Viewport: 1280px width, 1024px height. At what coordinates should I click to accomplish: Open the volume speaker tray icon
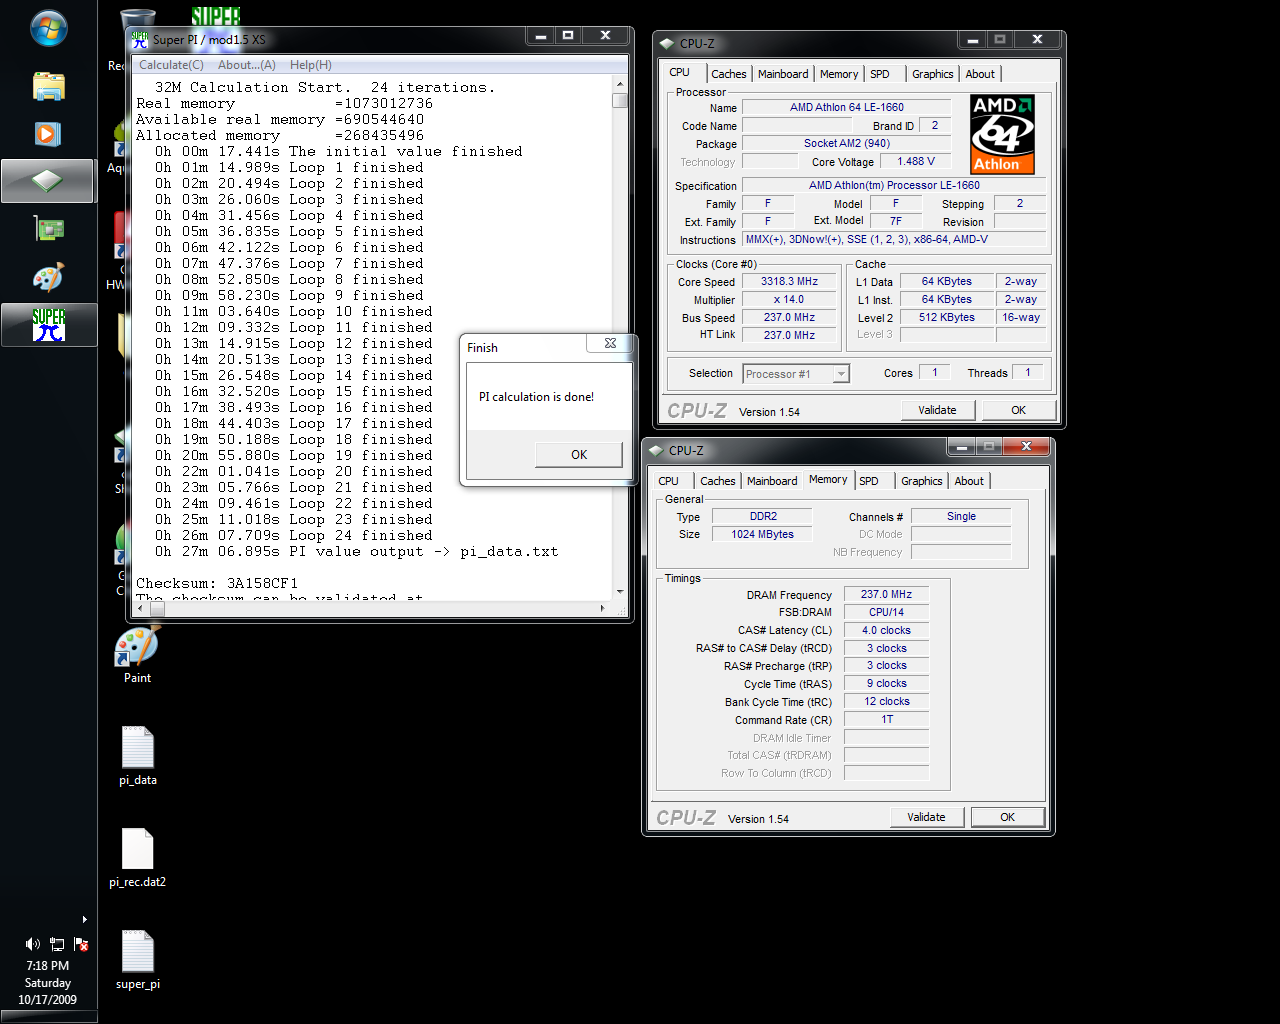pos(33,944)
